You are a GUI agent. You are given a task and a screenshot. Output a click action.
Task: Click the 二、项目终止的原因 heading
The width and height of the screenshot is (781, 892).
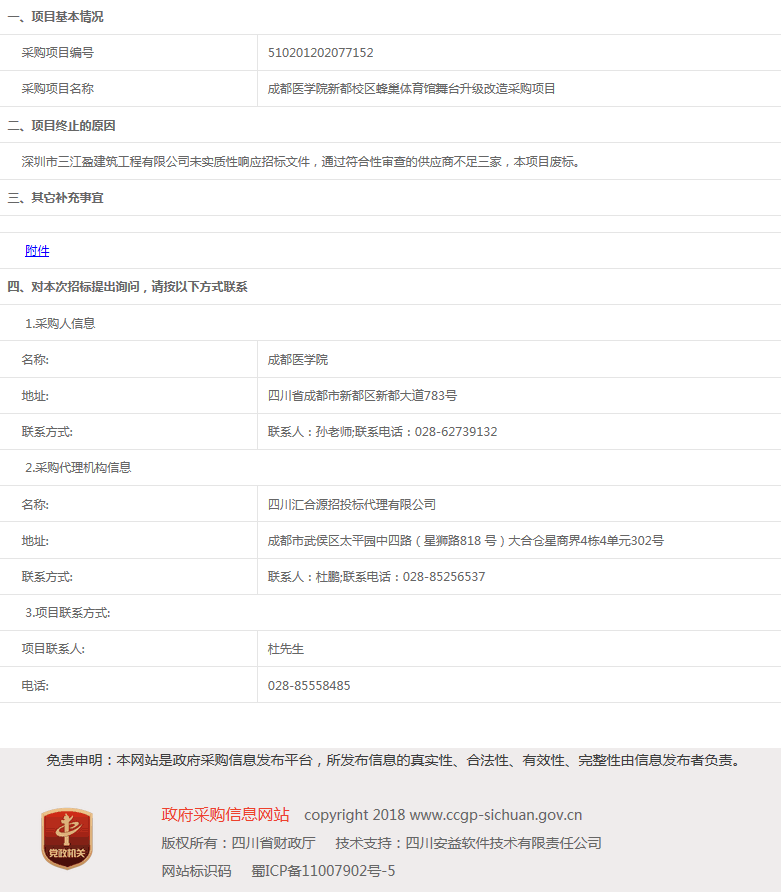(x=61, y=126)
